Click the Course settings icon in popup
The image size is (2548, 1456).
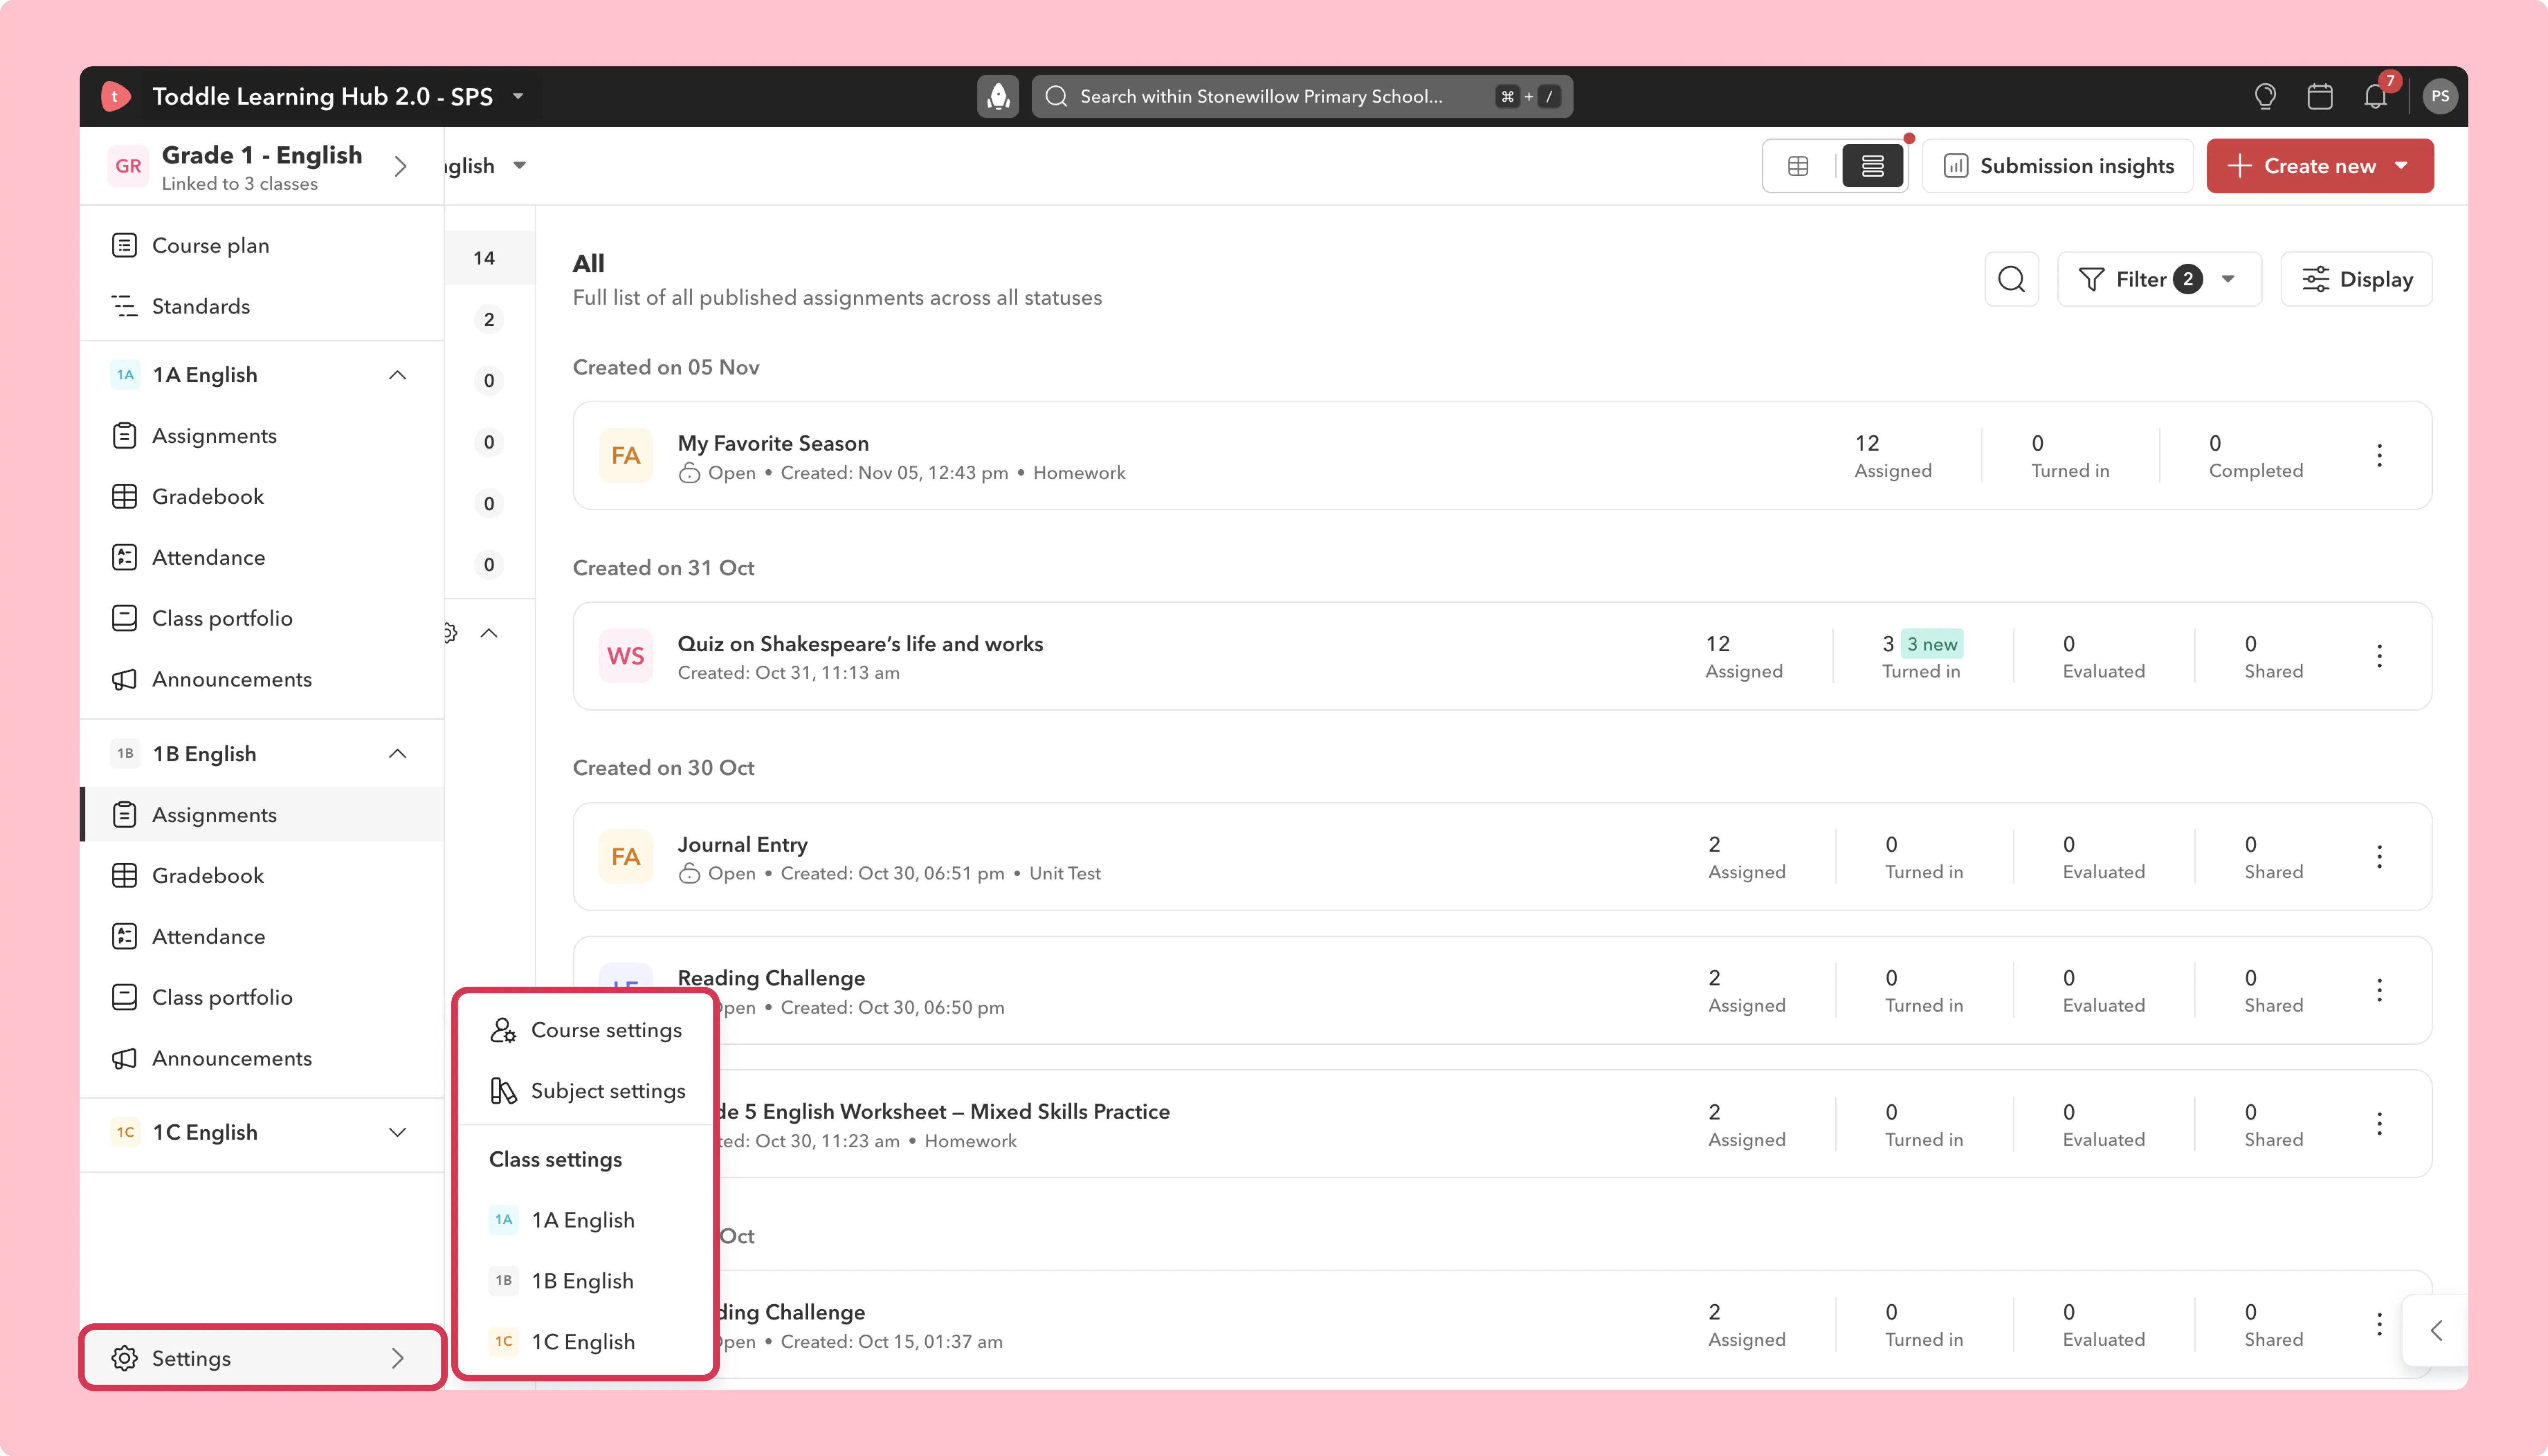point(503,1030)
